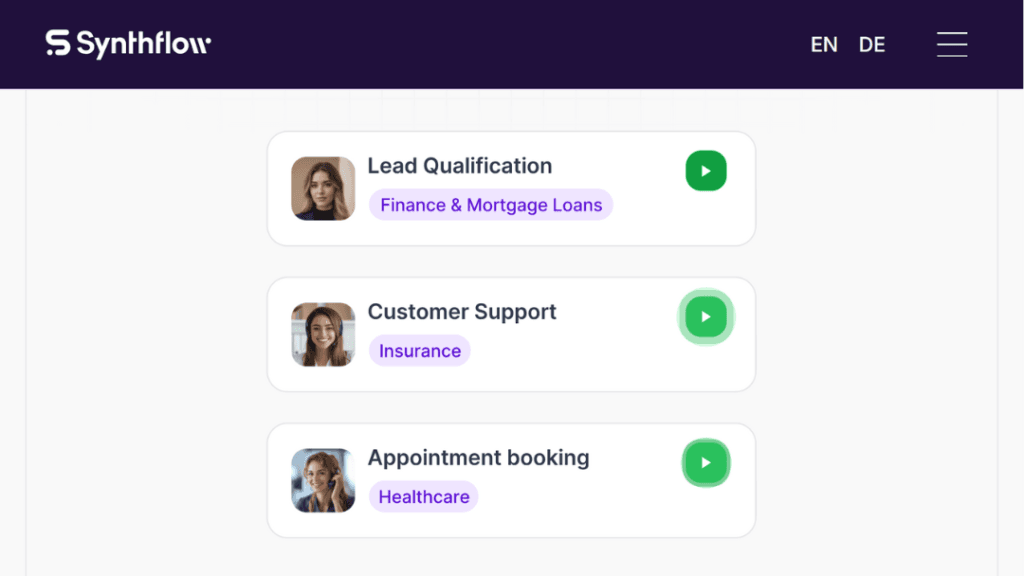Play the Customer Support demo
Viewport: 1024px width, 576px height.
pos(706,317)
